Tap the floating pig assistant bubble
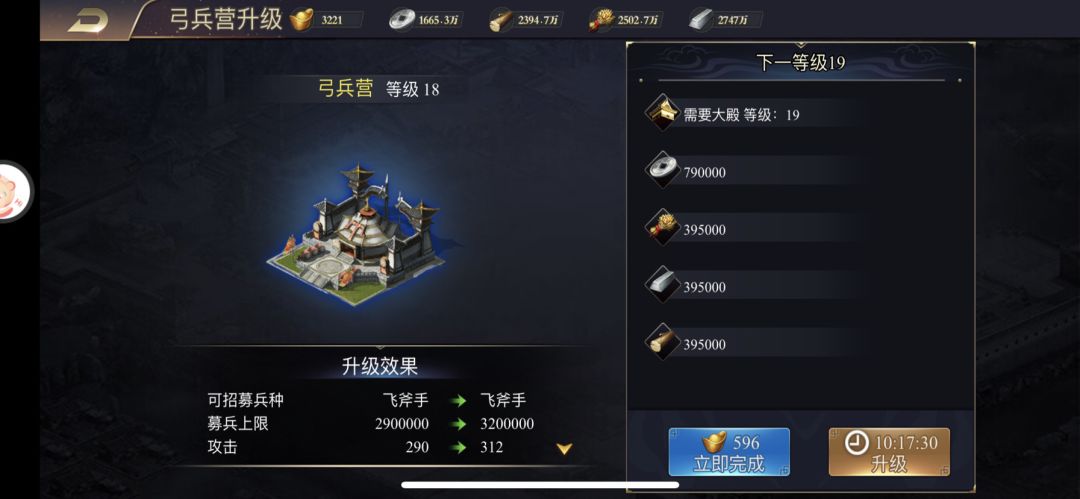Viewport: 1080px width, 499px height. (x=12, y=192)
